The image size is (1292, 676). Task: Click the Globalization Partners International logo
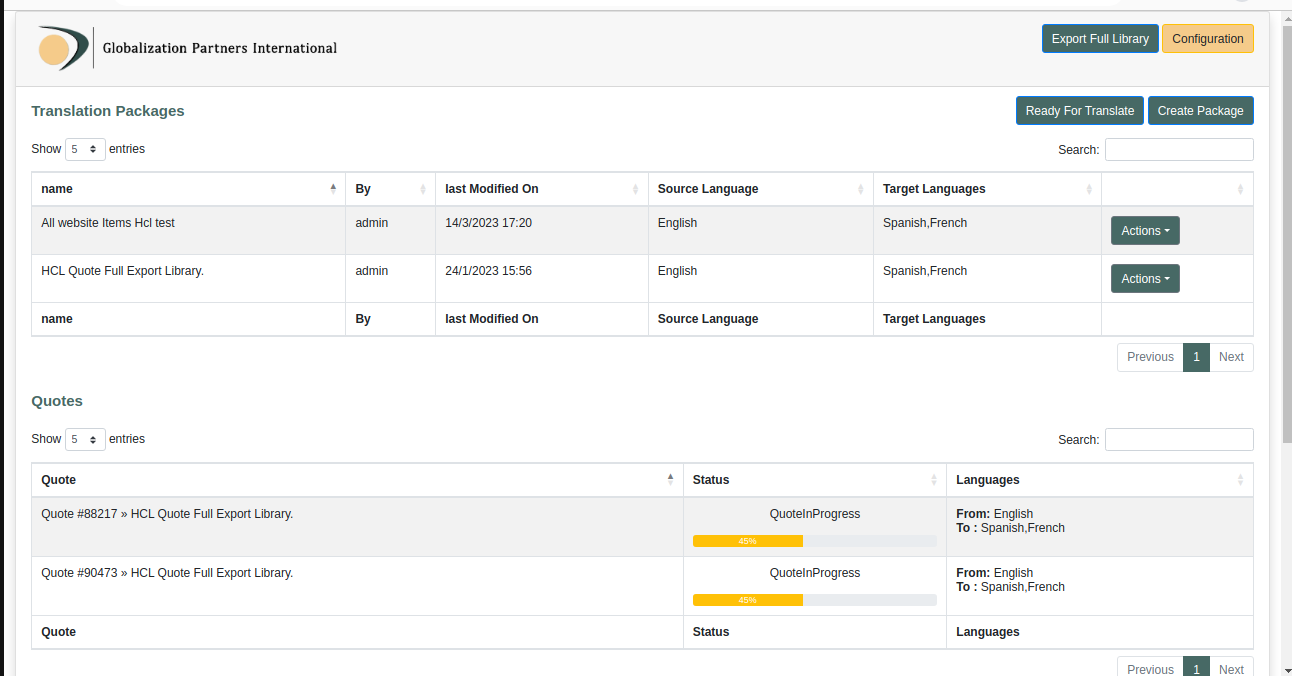186,48
